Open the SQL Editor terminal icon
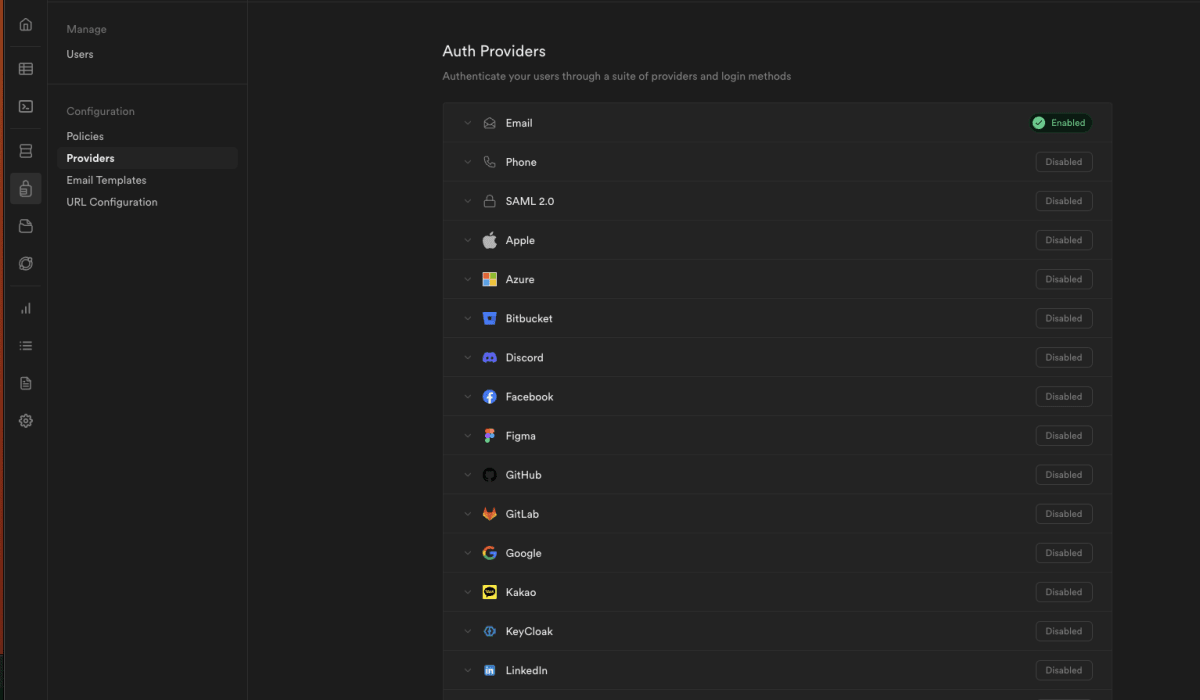This screenshot has height=700, width=1200. (26, 106)
